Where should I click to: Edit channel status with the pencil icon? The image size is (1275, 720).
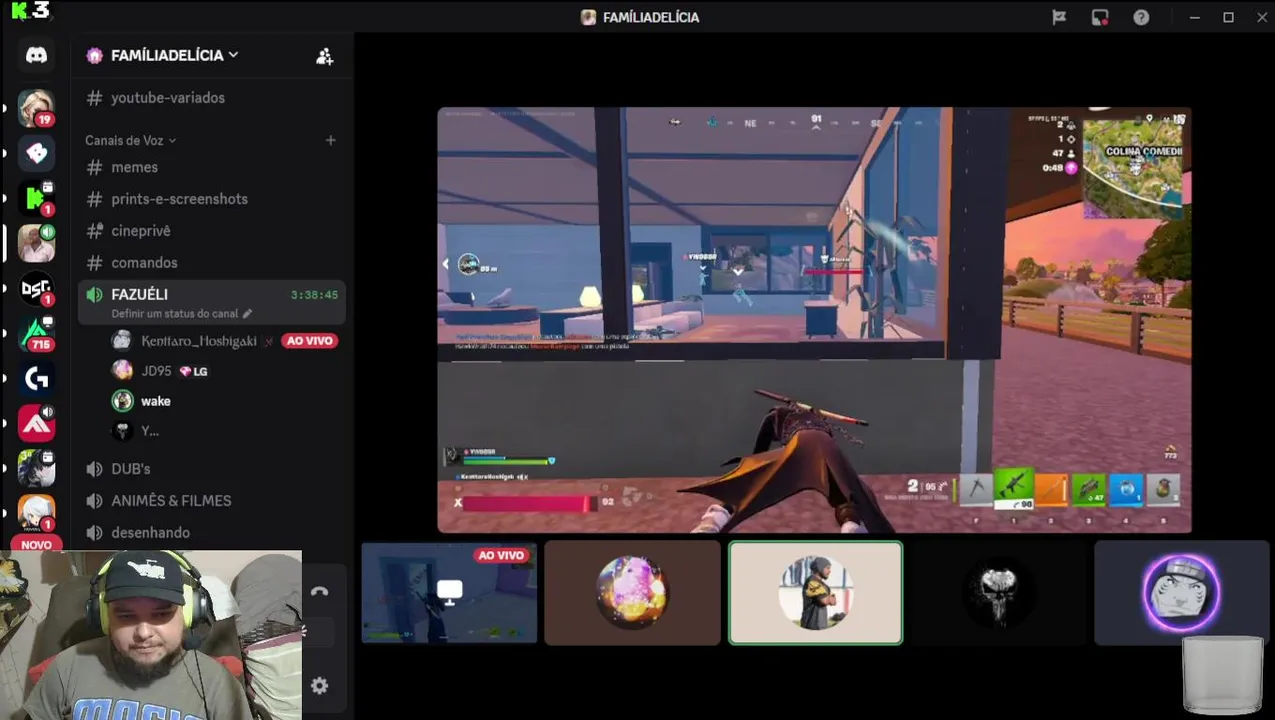(247, 313)
